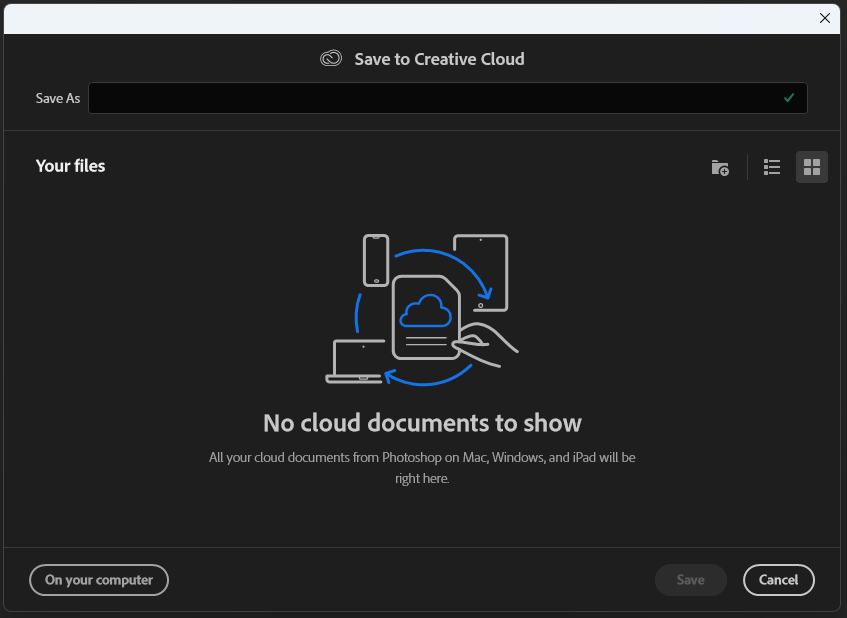Click the Creative Cloud logo icon
This screenshot has width=847, height=618.
click(331, 58)
